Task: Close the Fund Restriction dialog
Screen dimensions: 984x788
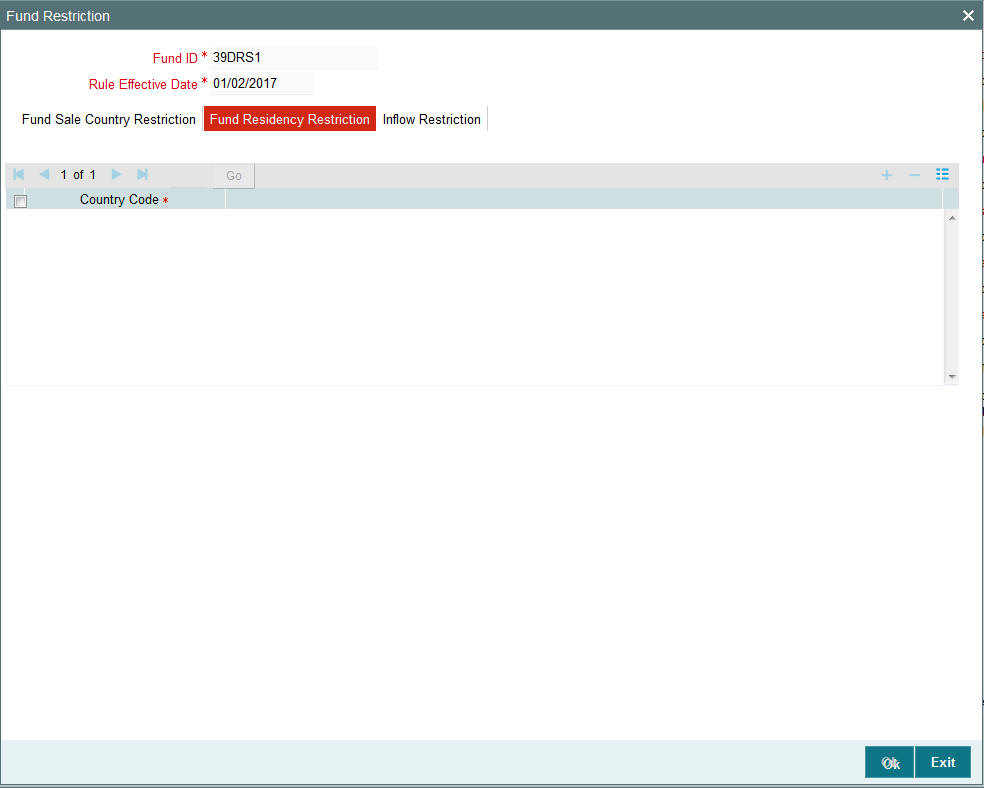Action: (968, 16)
